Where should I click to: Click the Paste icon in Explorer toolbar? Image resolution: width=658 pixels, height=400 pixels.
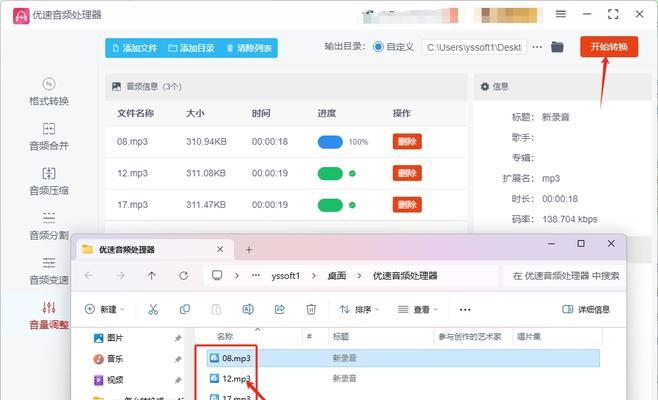tap(216, 309)
